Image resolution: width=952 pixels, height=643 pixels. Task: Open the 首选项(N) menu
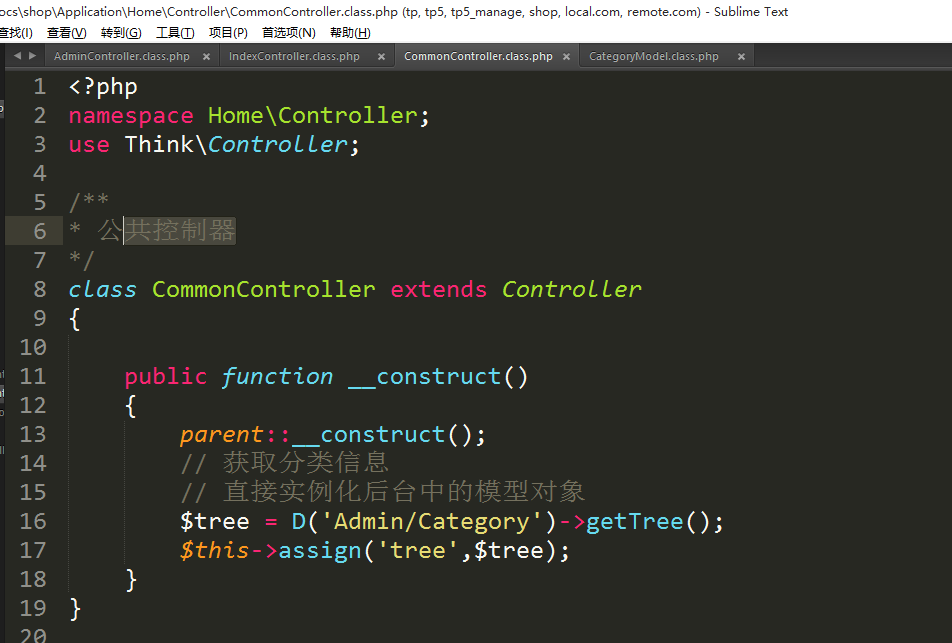[x=288, y=33]
